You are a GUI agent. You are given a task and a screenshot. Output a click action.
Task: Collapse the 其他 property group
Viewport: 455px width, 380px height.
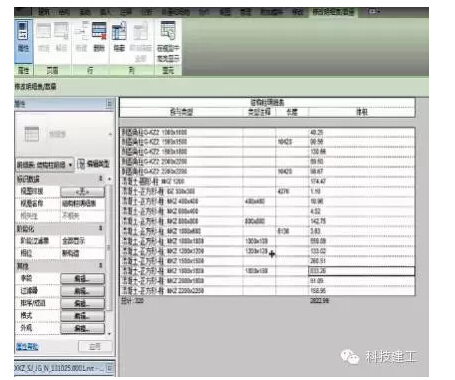tap(101, 266)
